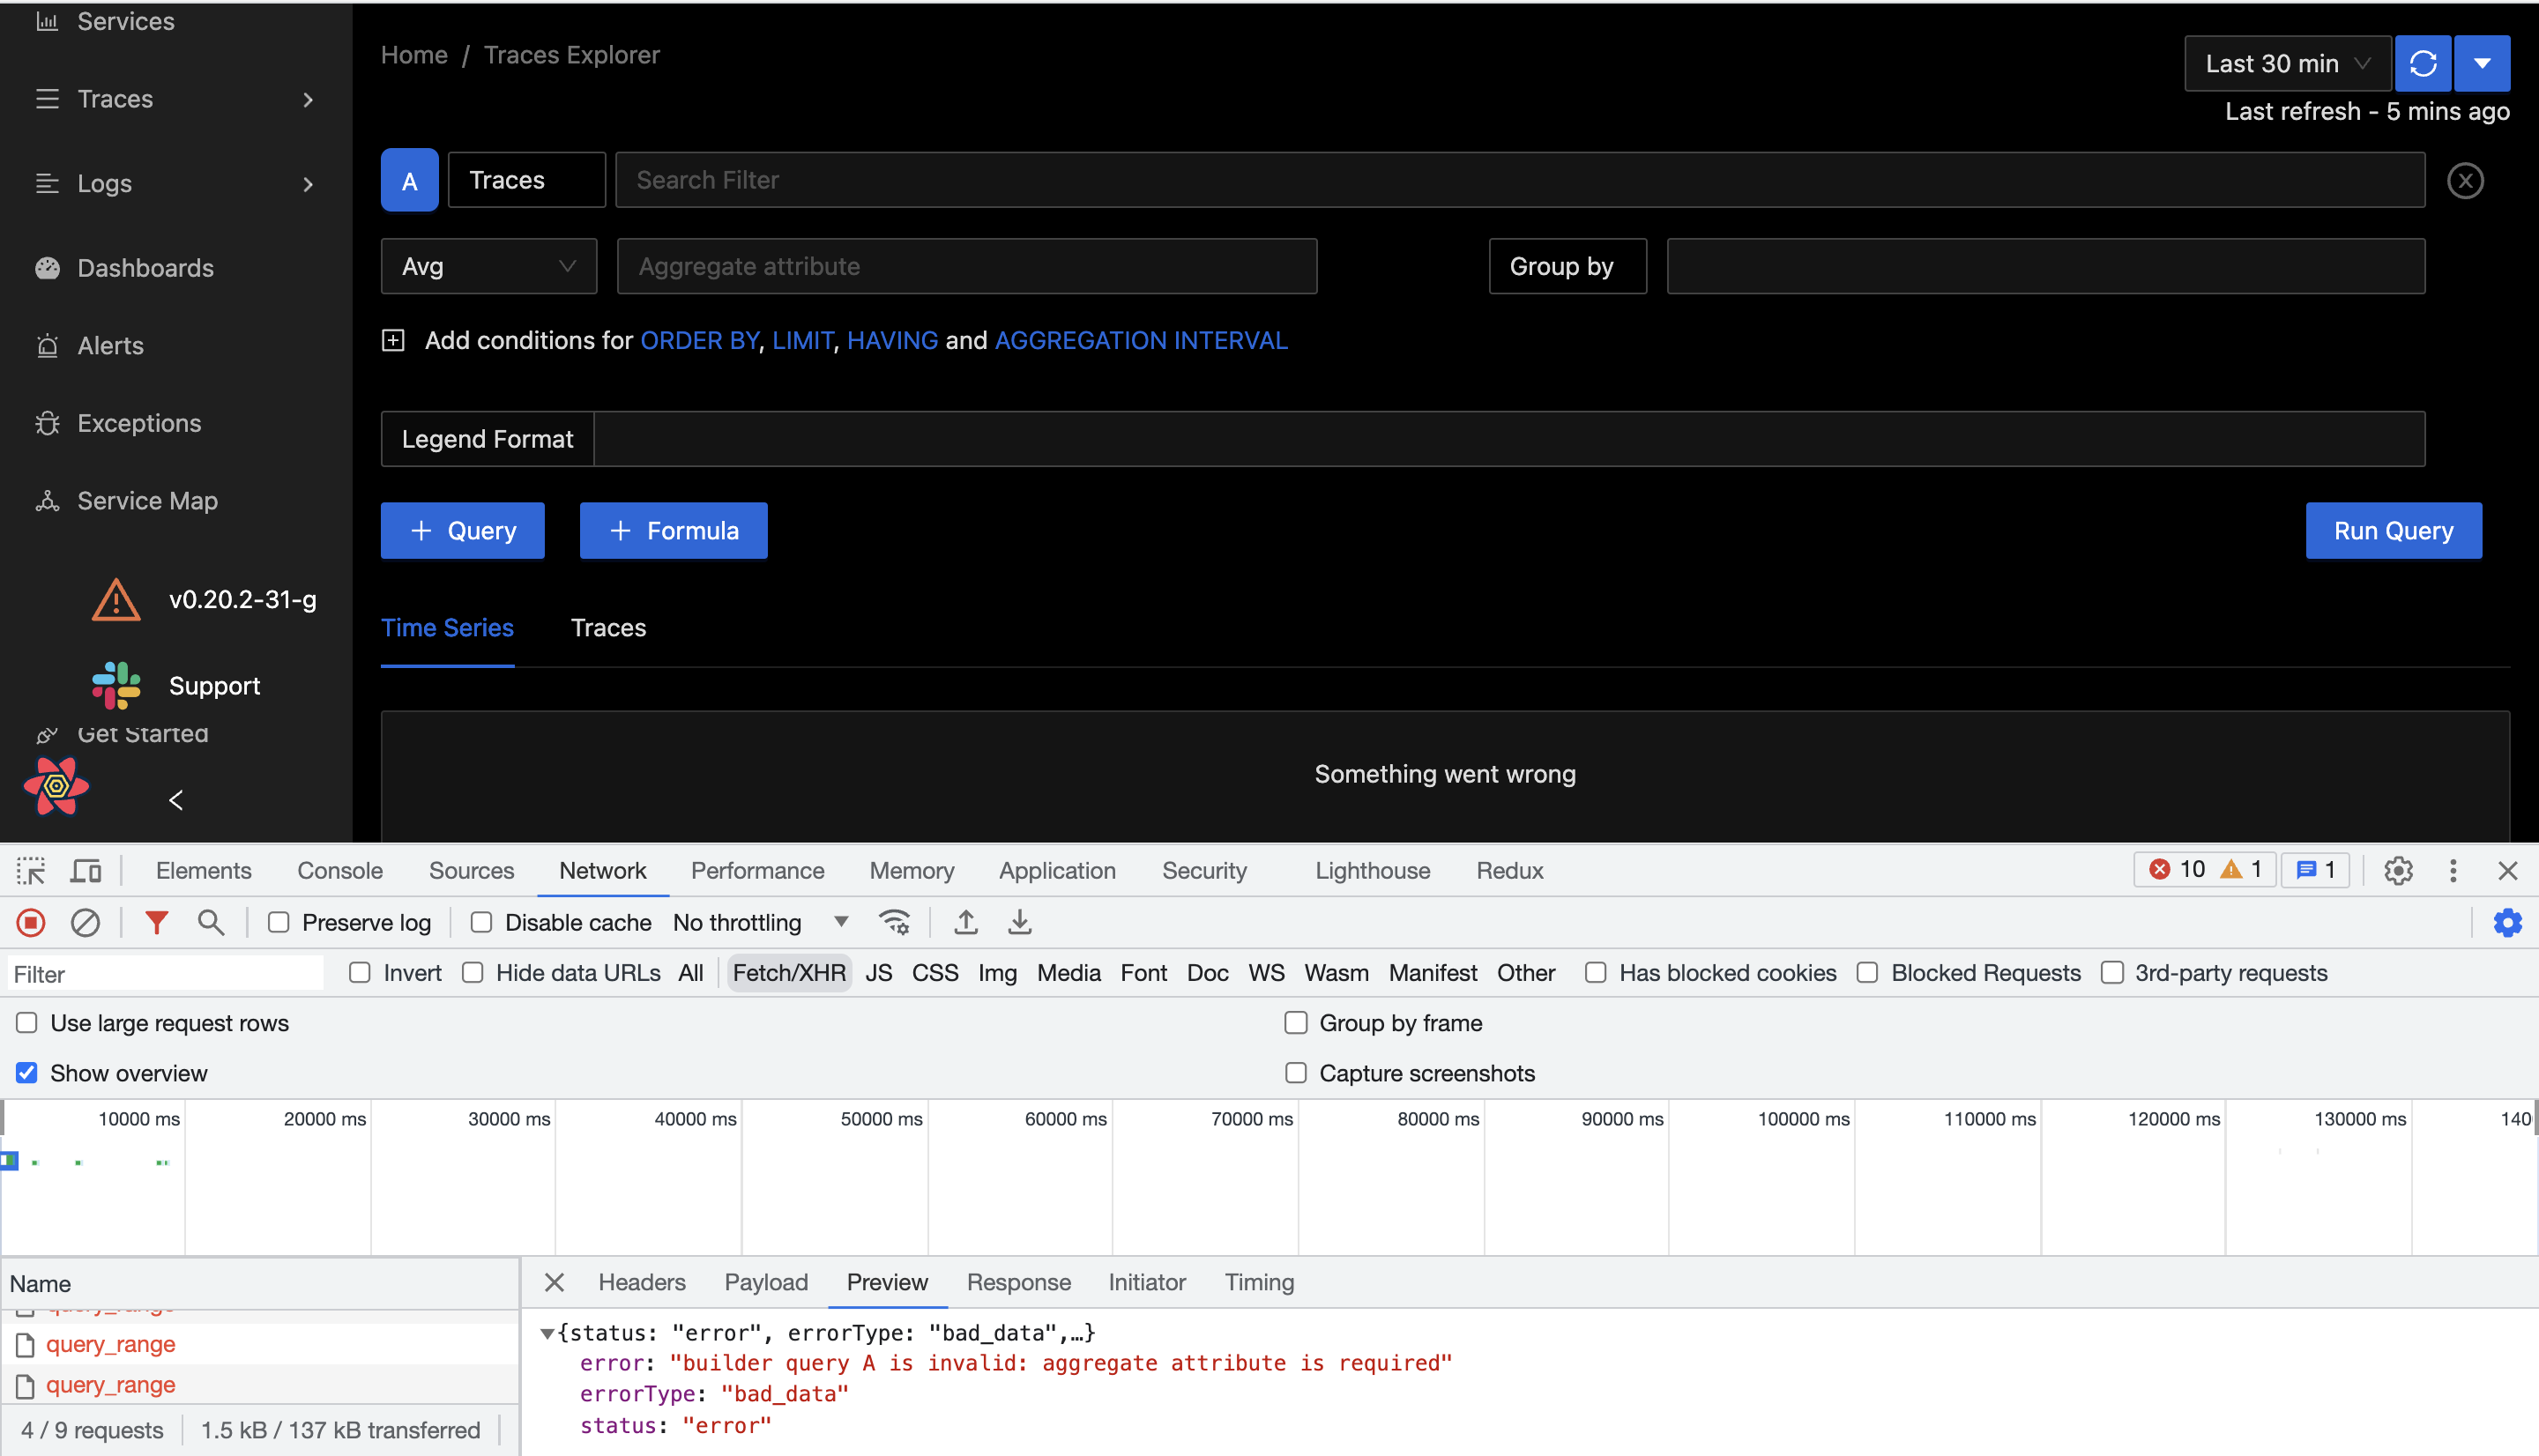2539x1456 pixels.
Task: Uncheck the Show overview option
Action: coord(25,1072)
